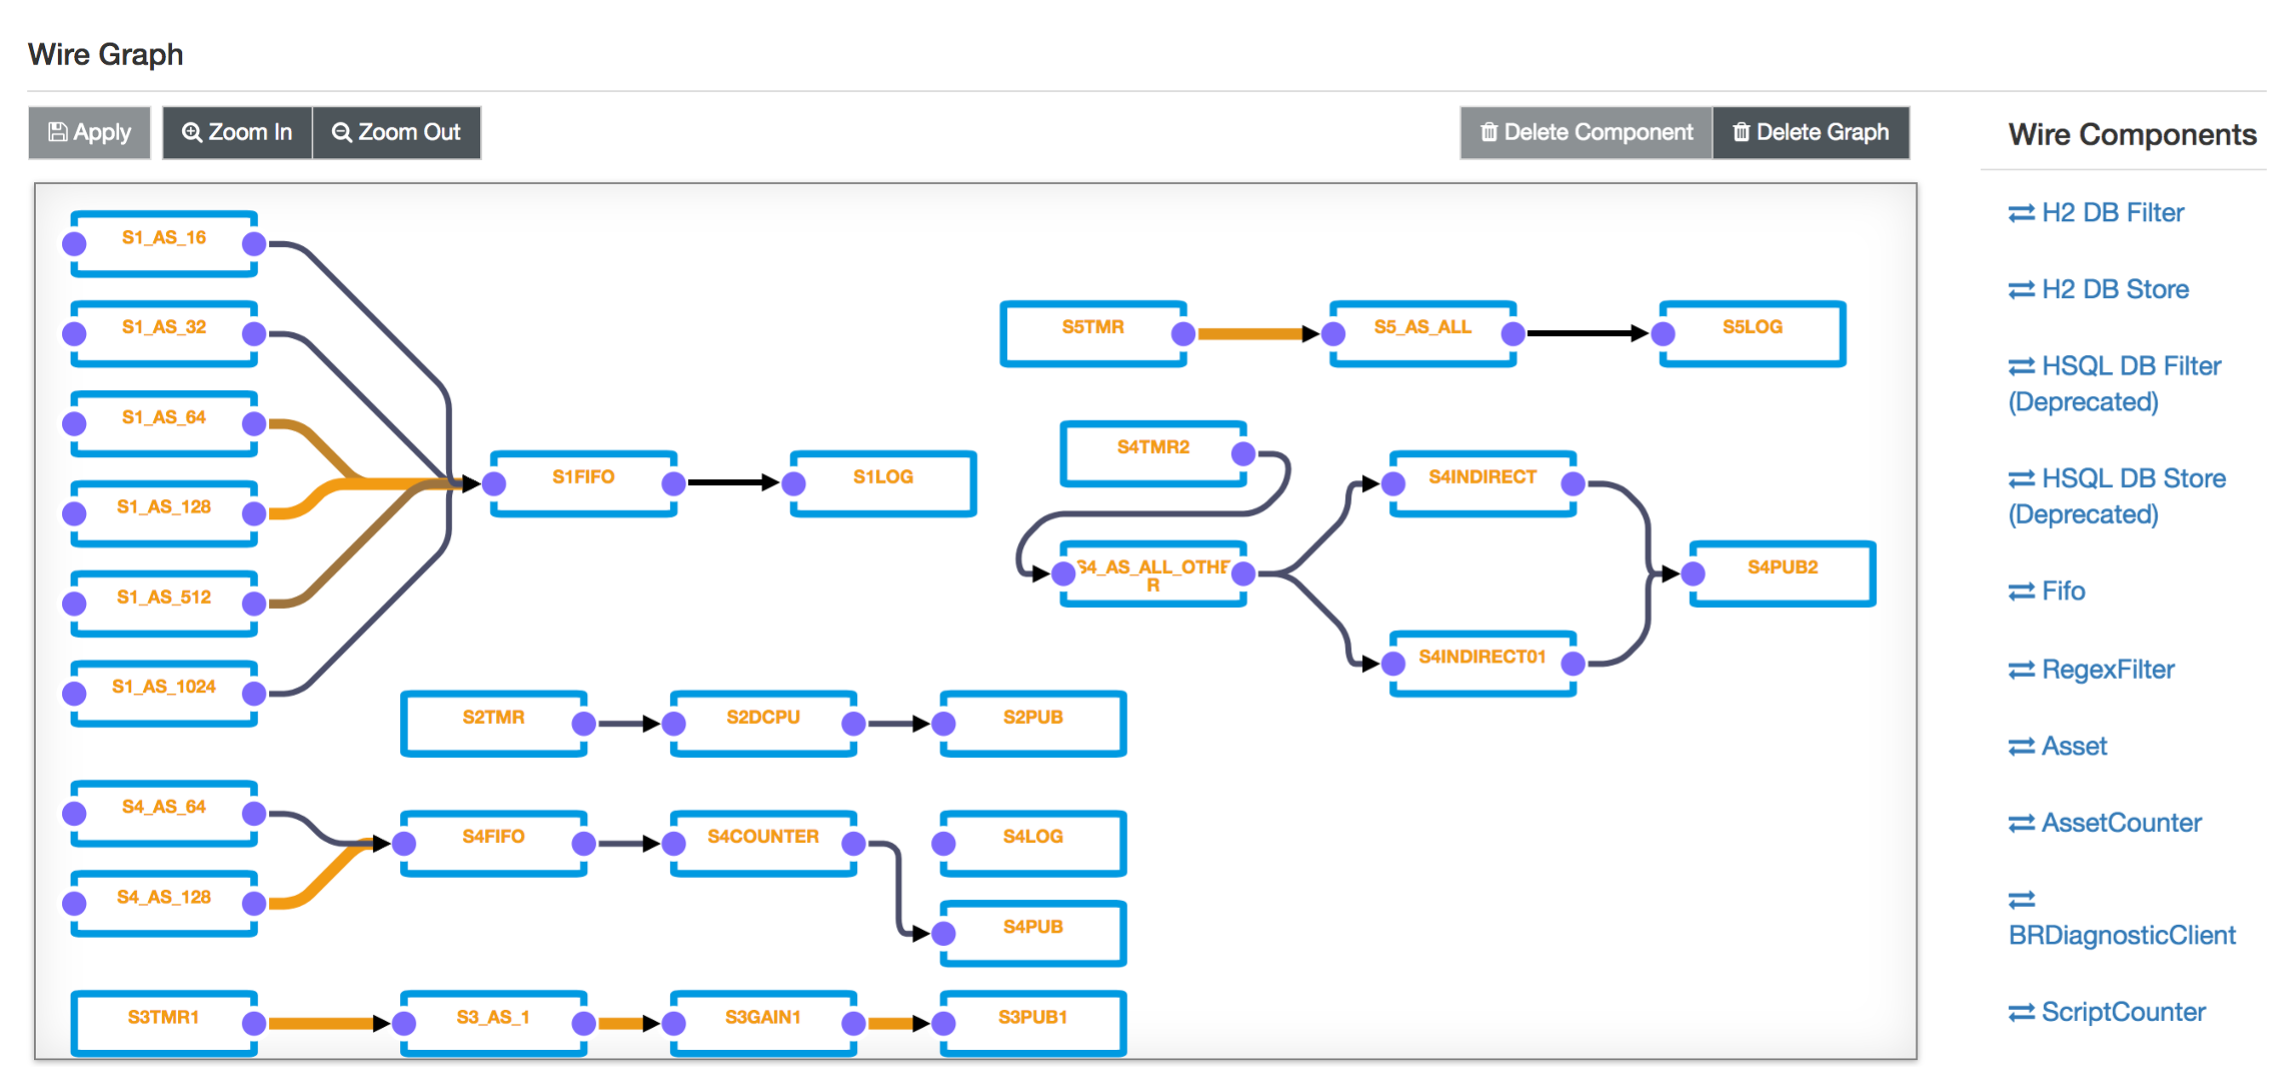Select the S5LOG node
The image size is (2273, 1072).
point(1754,333)
